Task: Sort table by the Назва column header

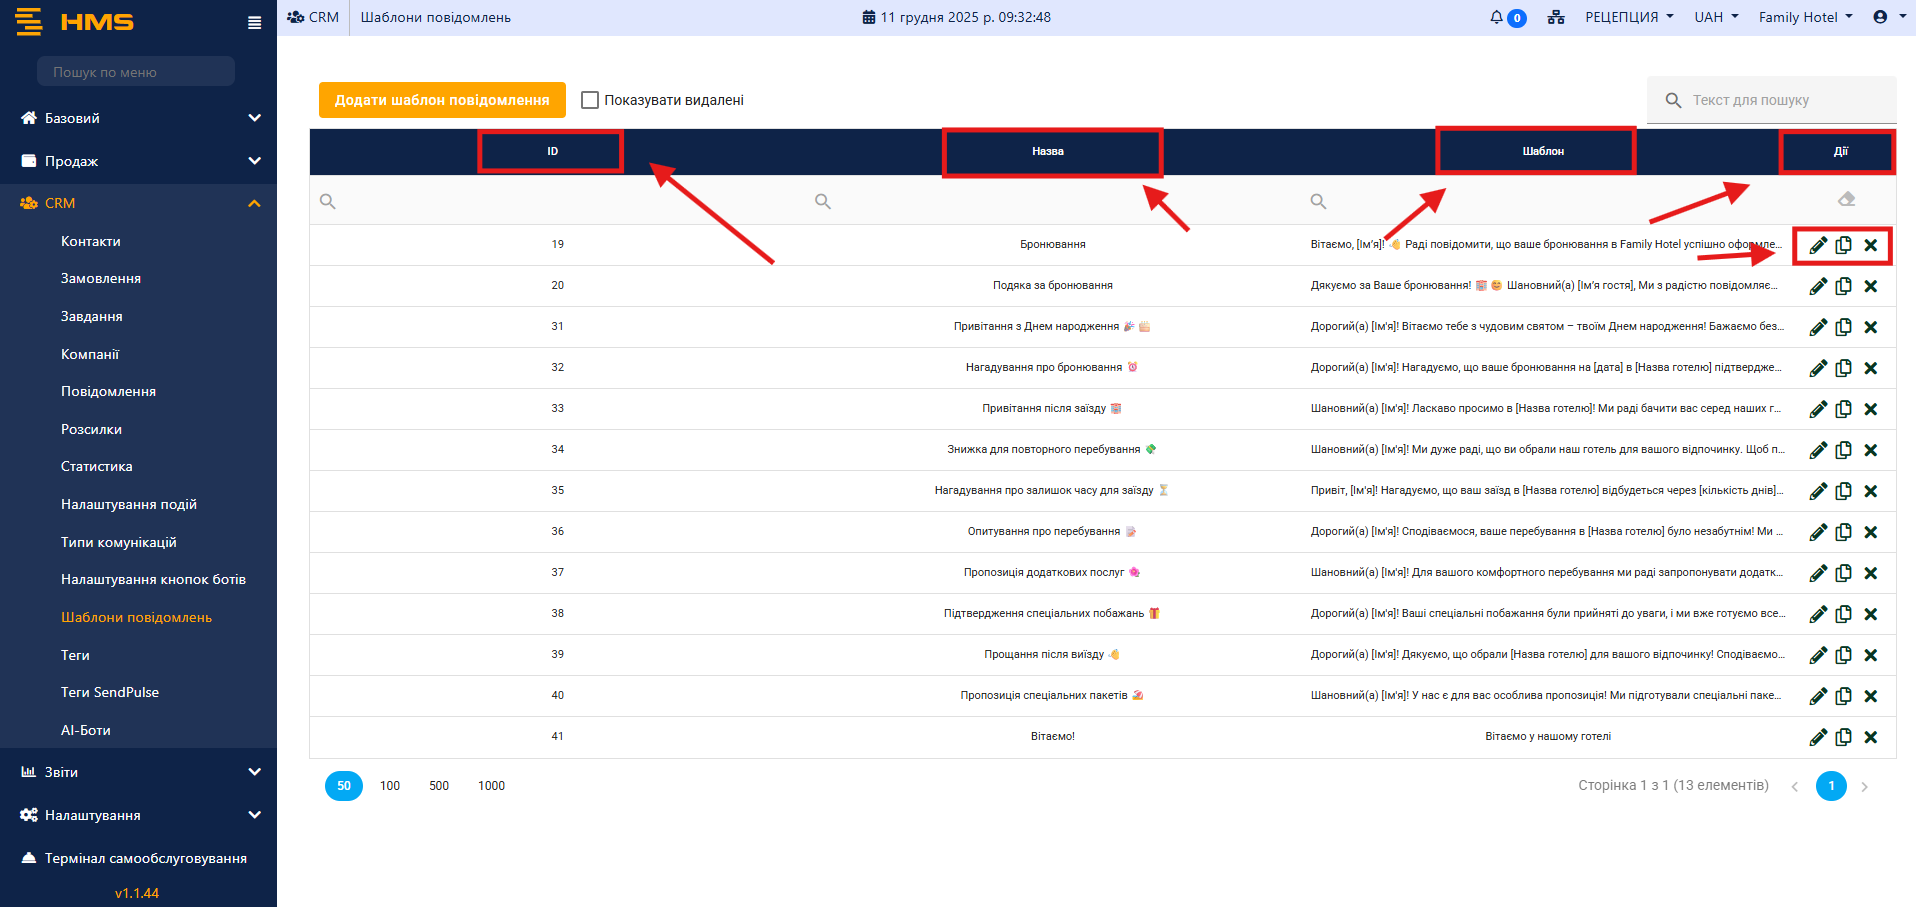Action: [1048, 151]
